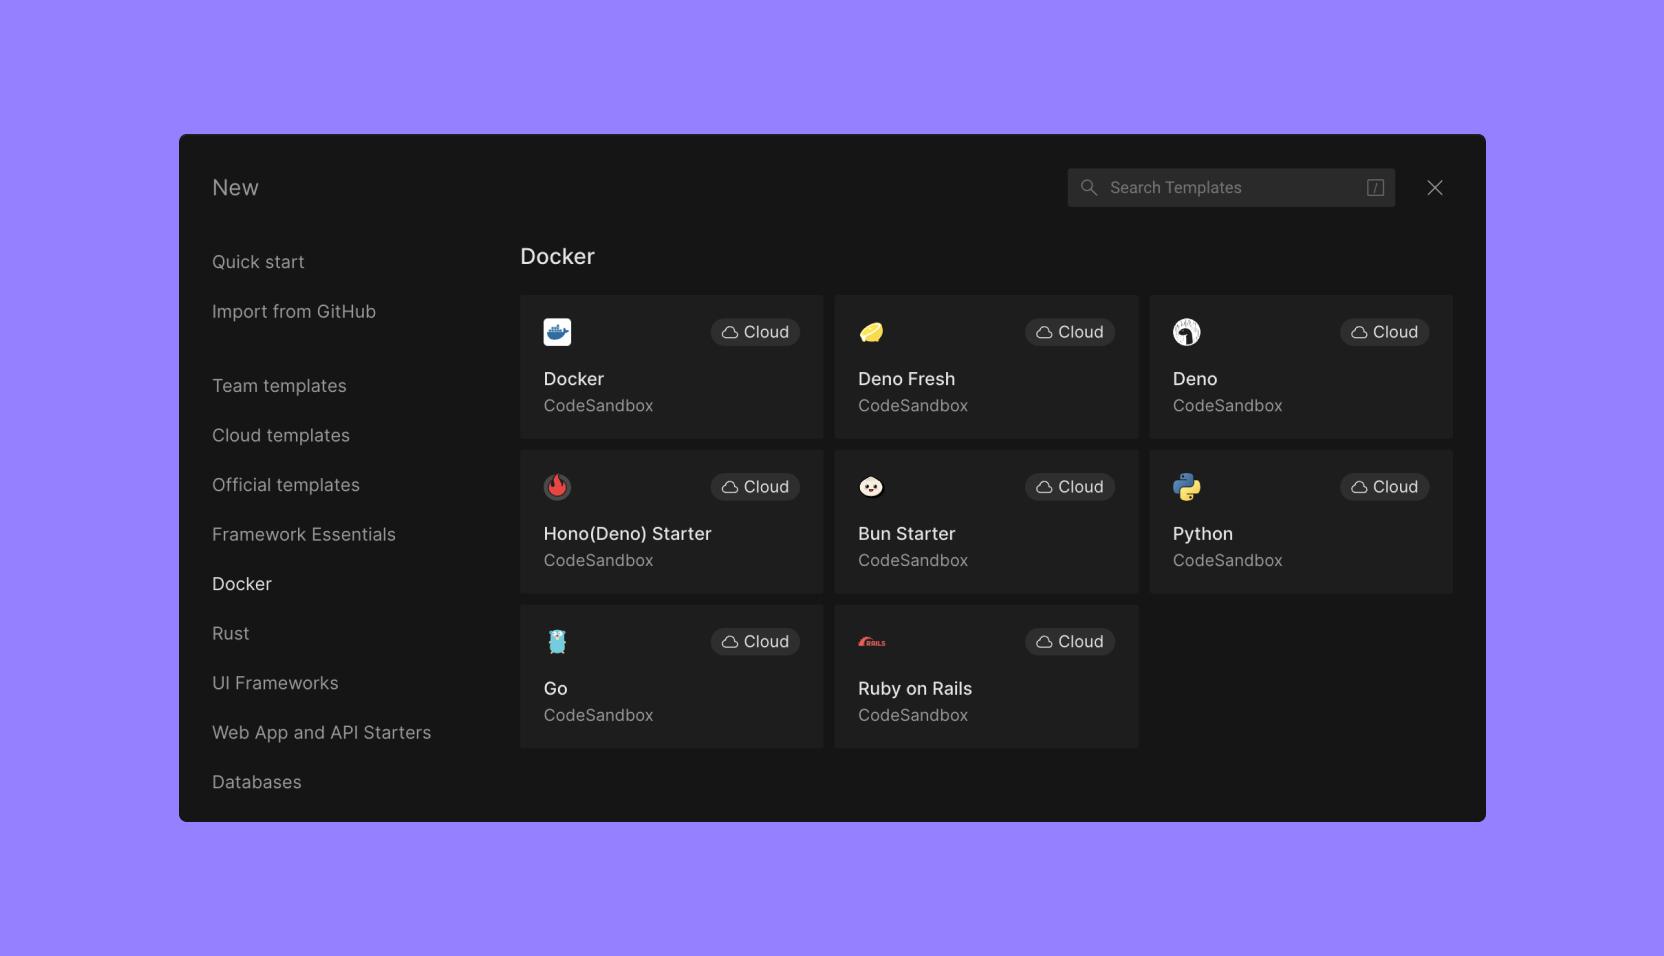Click the Cloud badge on Go template
This screenshot has width=1664, height=956.
[755, 642]
